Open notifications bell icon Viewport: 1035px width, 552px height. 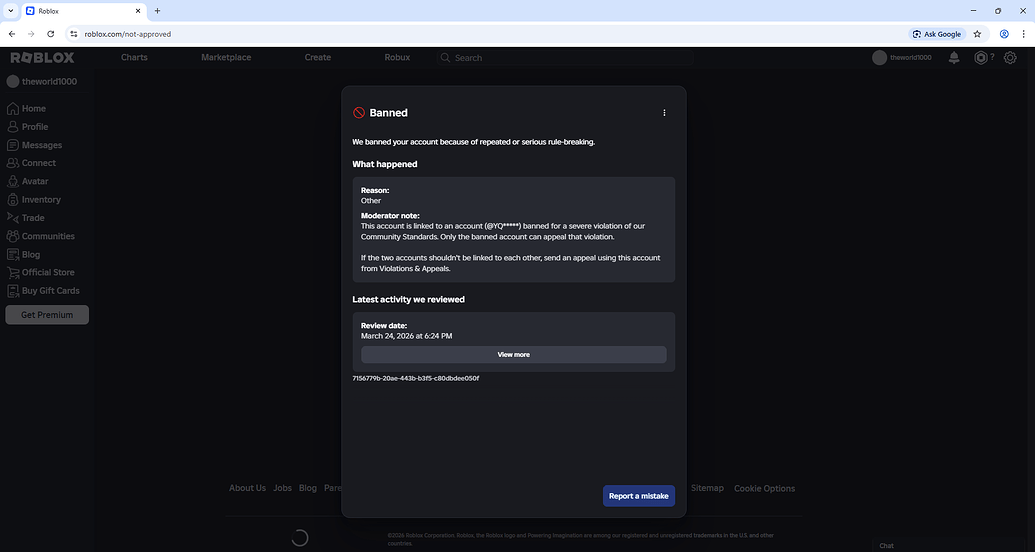click(954, 58)
